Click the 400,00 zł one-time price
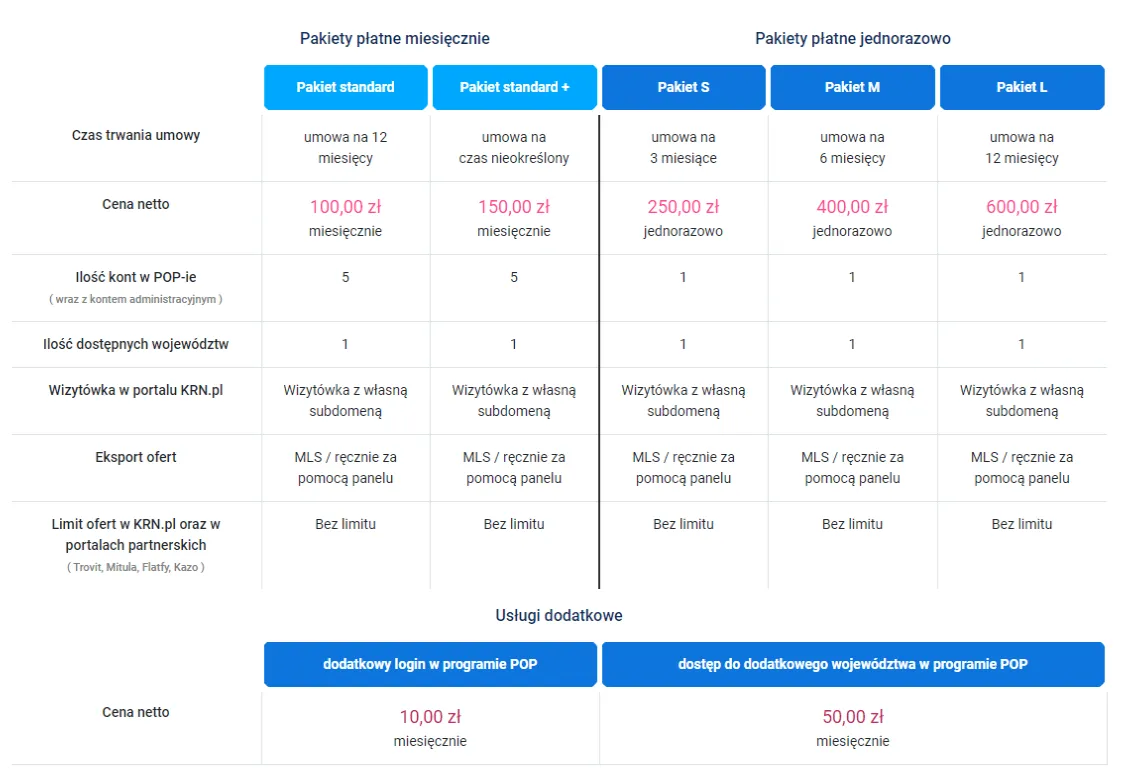 click(x=852, y=207)
